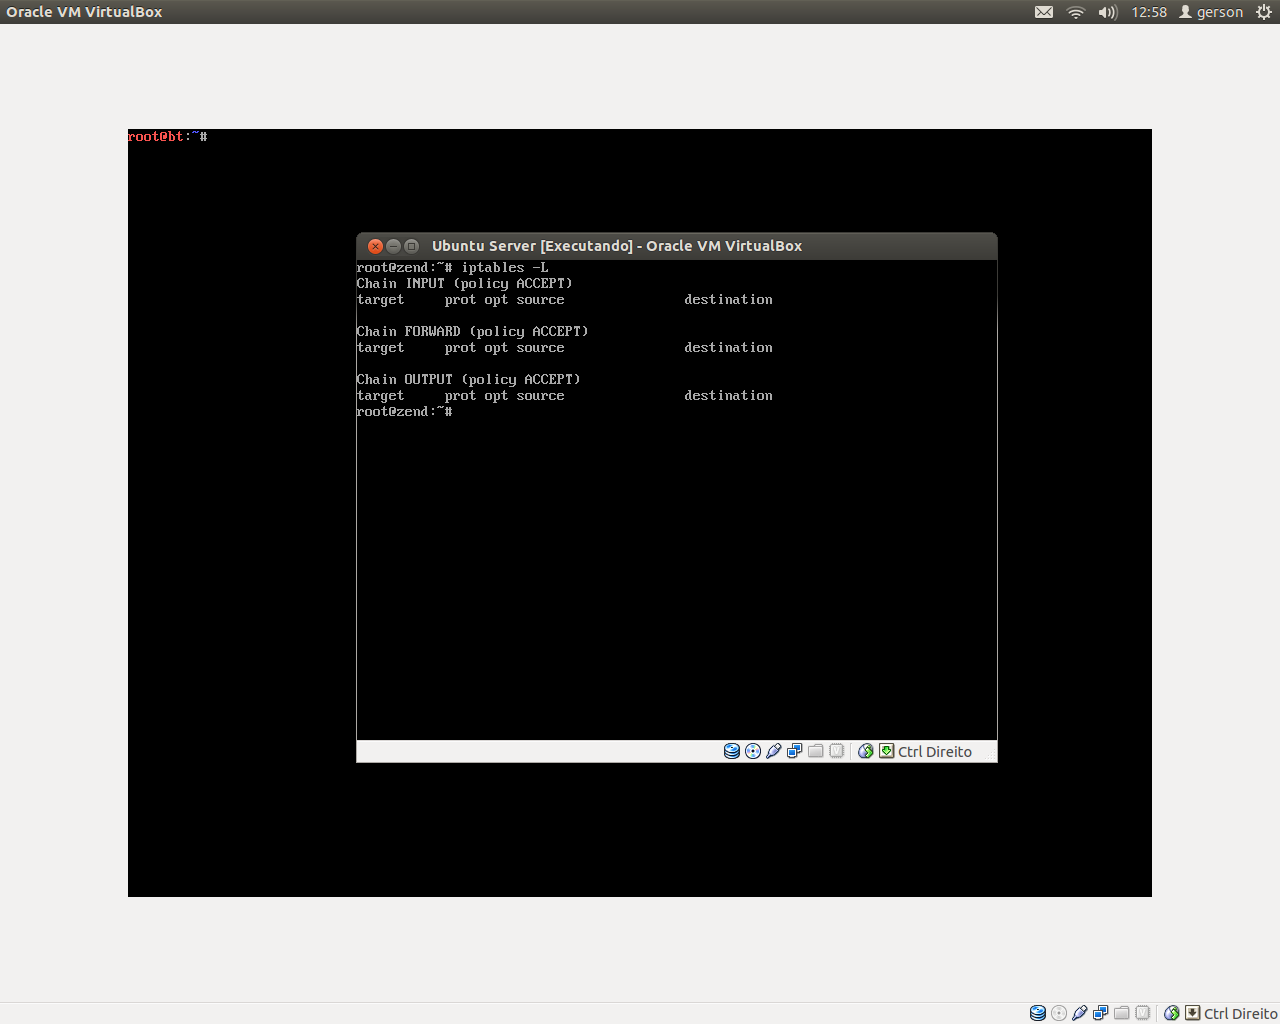Minimize the Ubuntu Server window
This screenshot has height=1024, width=1280.
[394, 246]
